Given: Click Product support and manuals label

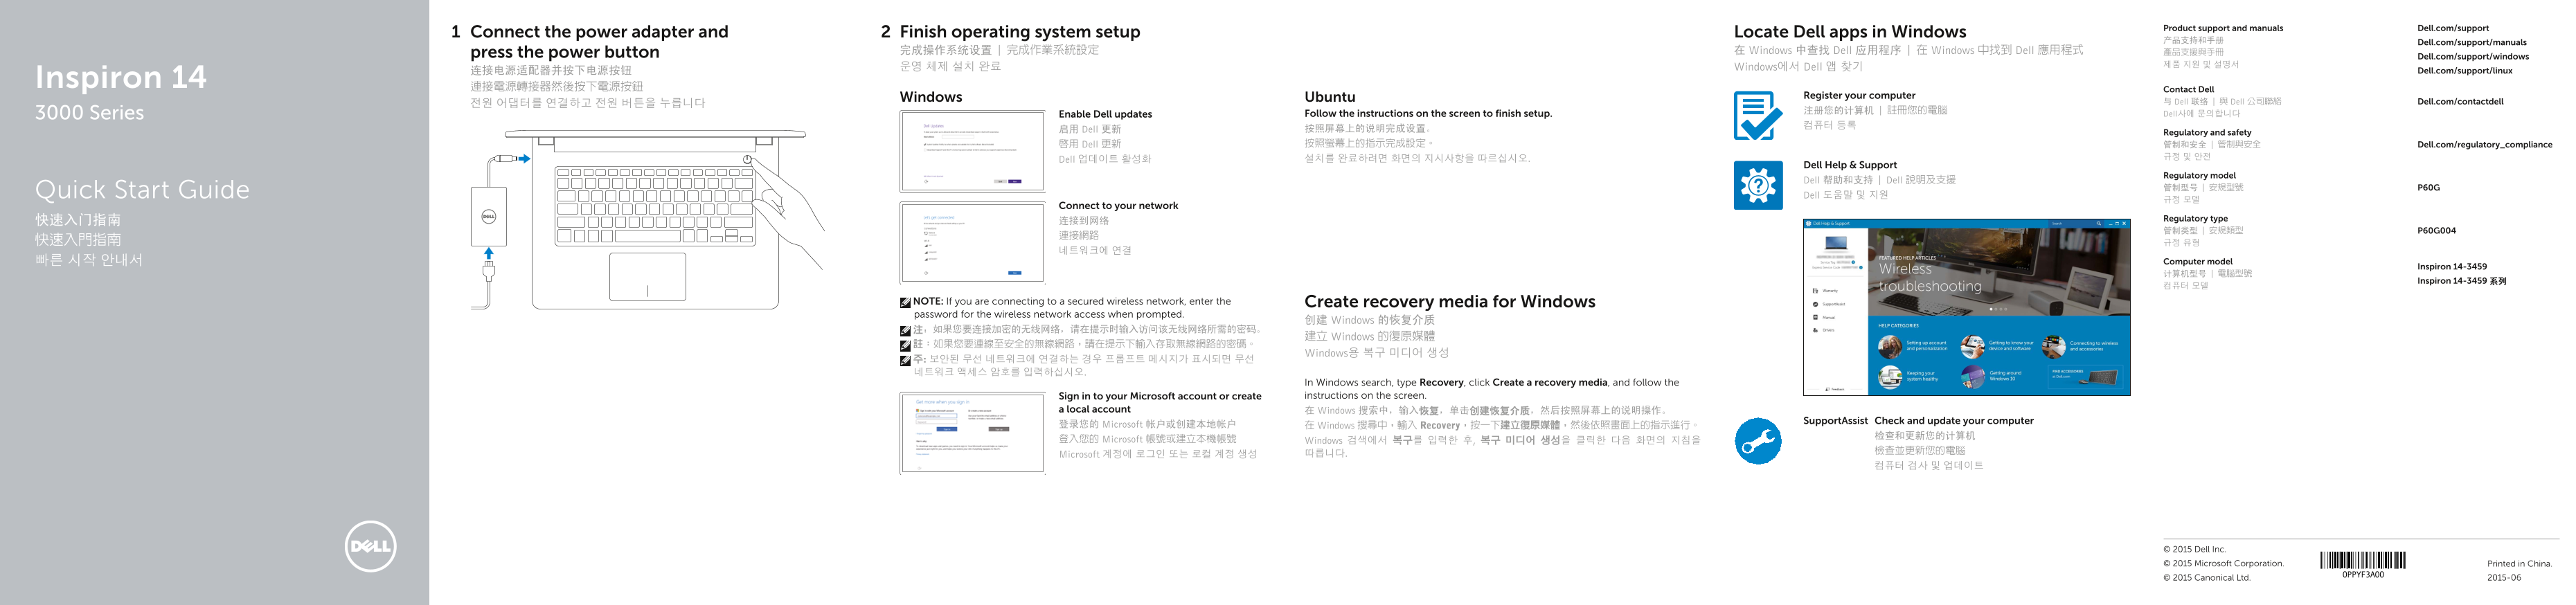Looking at the screenshot, I should coord(2222,28).
